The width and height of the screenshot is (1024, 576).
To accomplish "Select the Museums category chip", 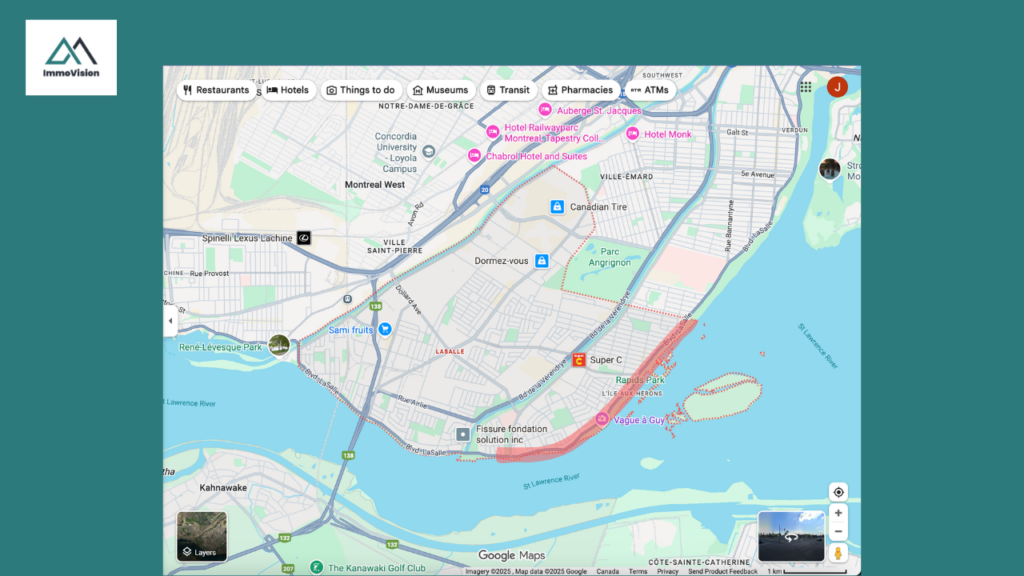I will pos(440,90).
